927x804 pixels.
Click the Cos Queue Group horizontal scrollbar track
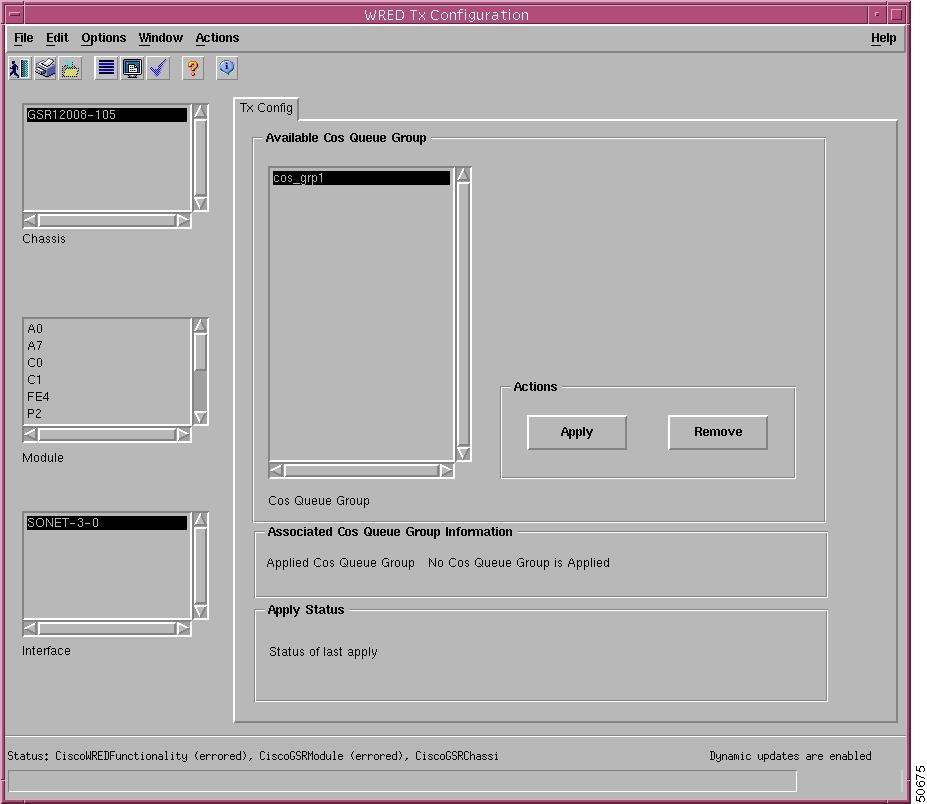click(361, 471)
